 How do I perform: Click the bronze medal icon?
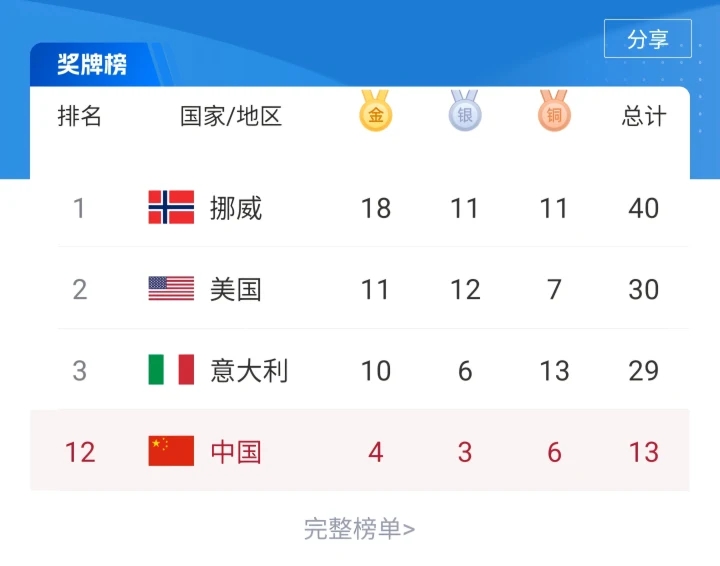[554, 112]
